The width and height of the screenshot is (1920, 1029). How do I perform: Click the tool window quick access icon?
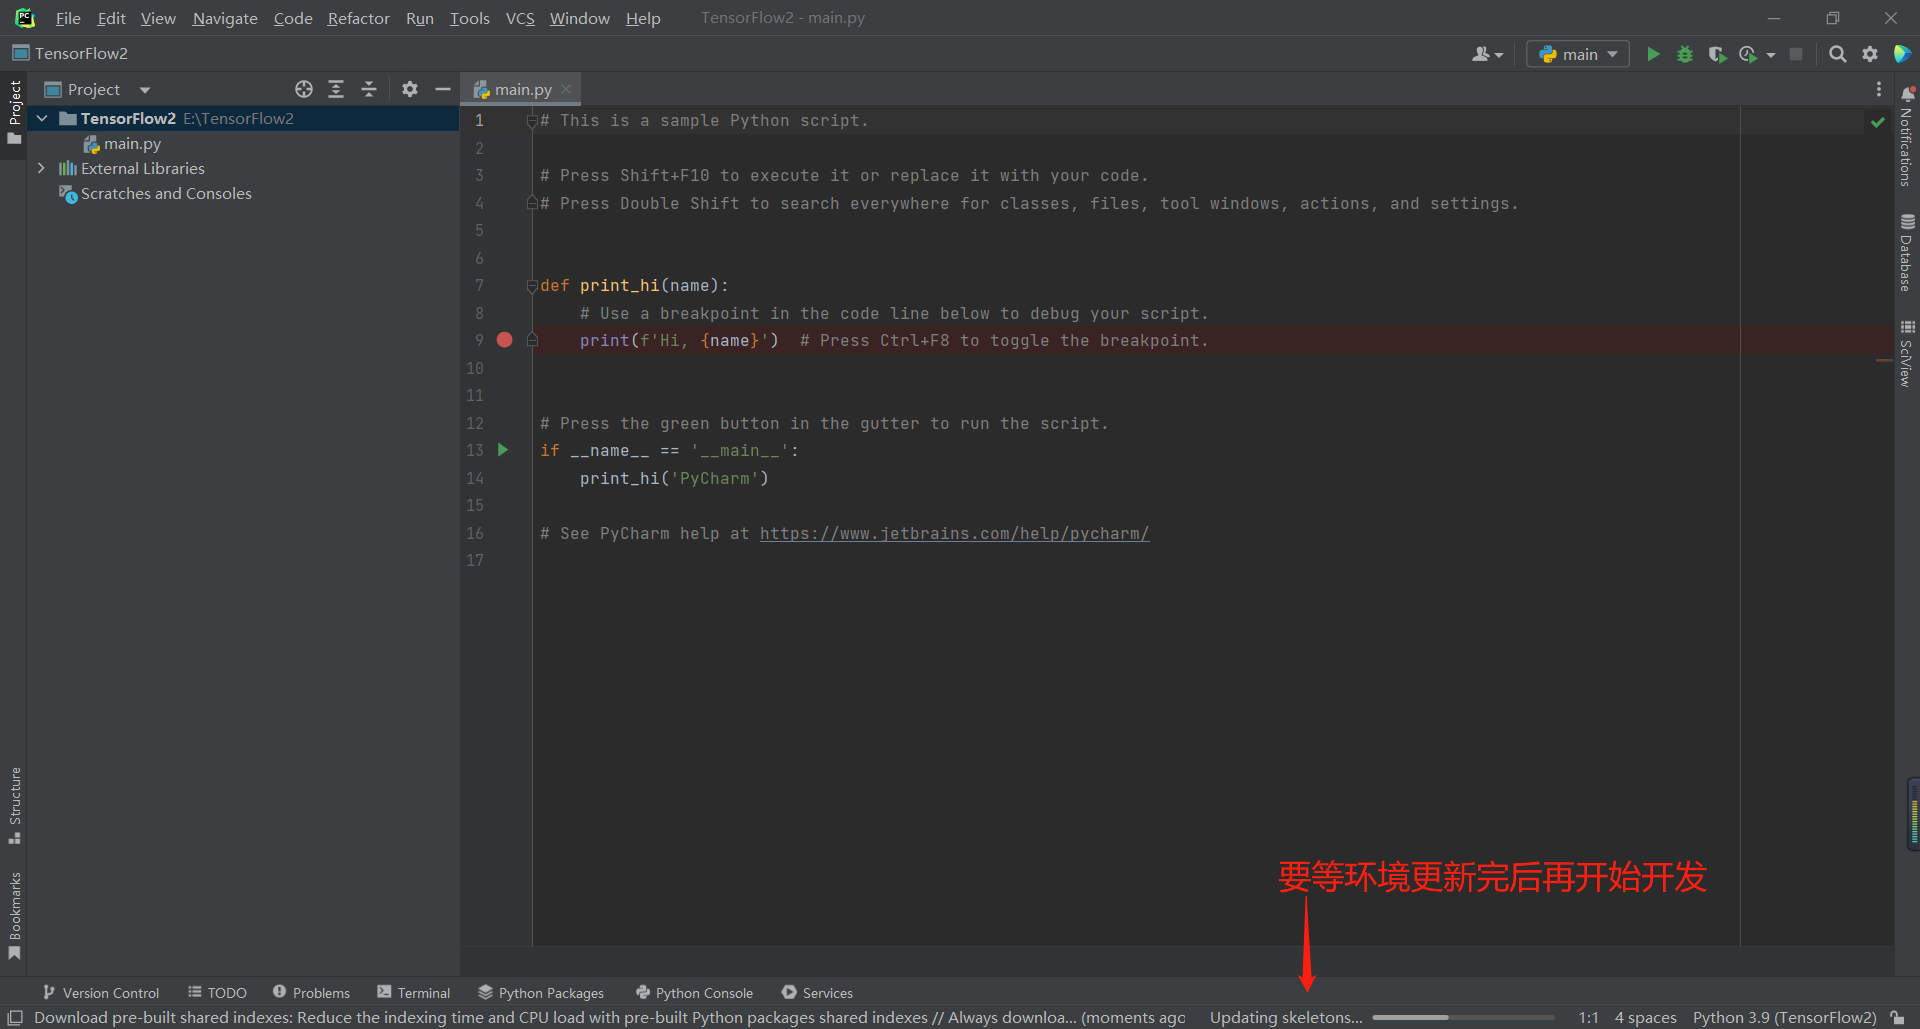click(x=15, y=1017)
